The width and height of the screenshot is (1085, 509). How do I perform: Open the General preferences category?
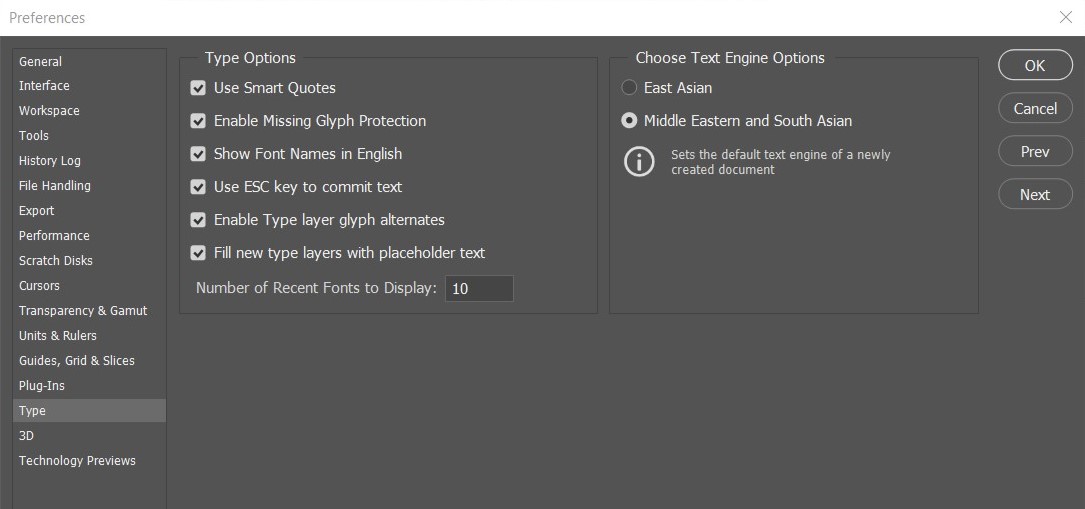coord(40,61)
